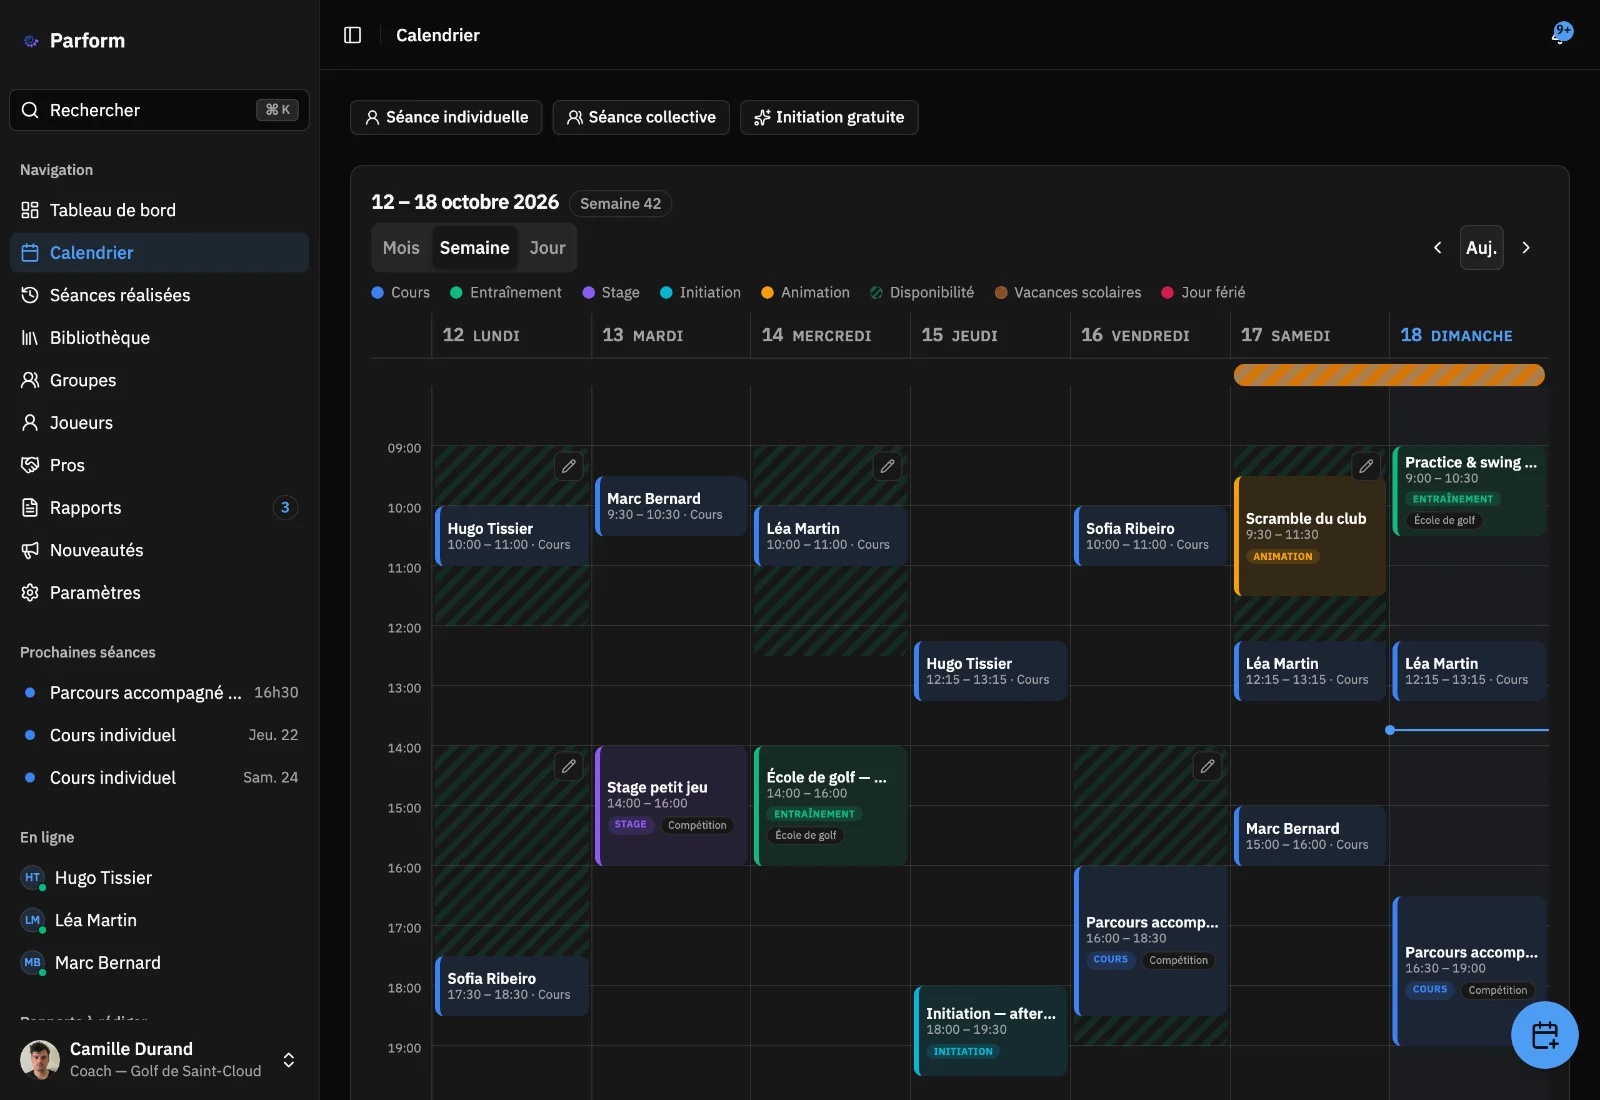
Task: Open the notifications bell icon
Action: tap(1561, 34)
